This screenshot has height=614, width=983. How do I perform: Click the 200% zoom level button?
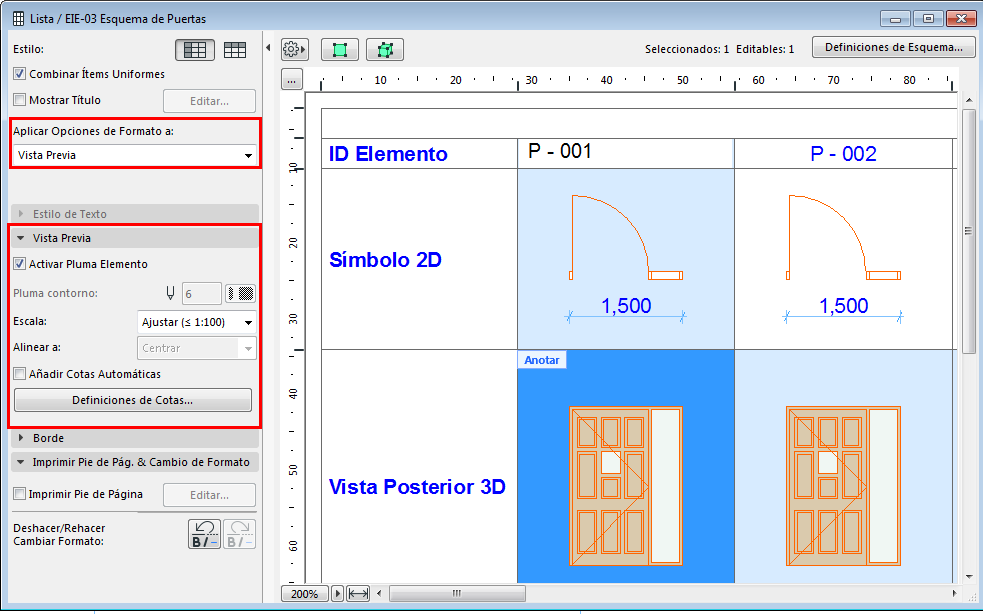305,594
